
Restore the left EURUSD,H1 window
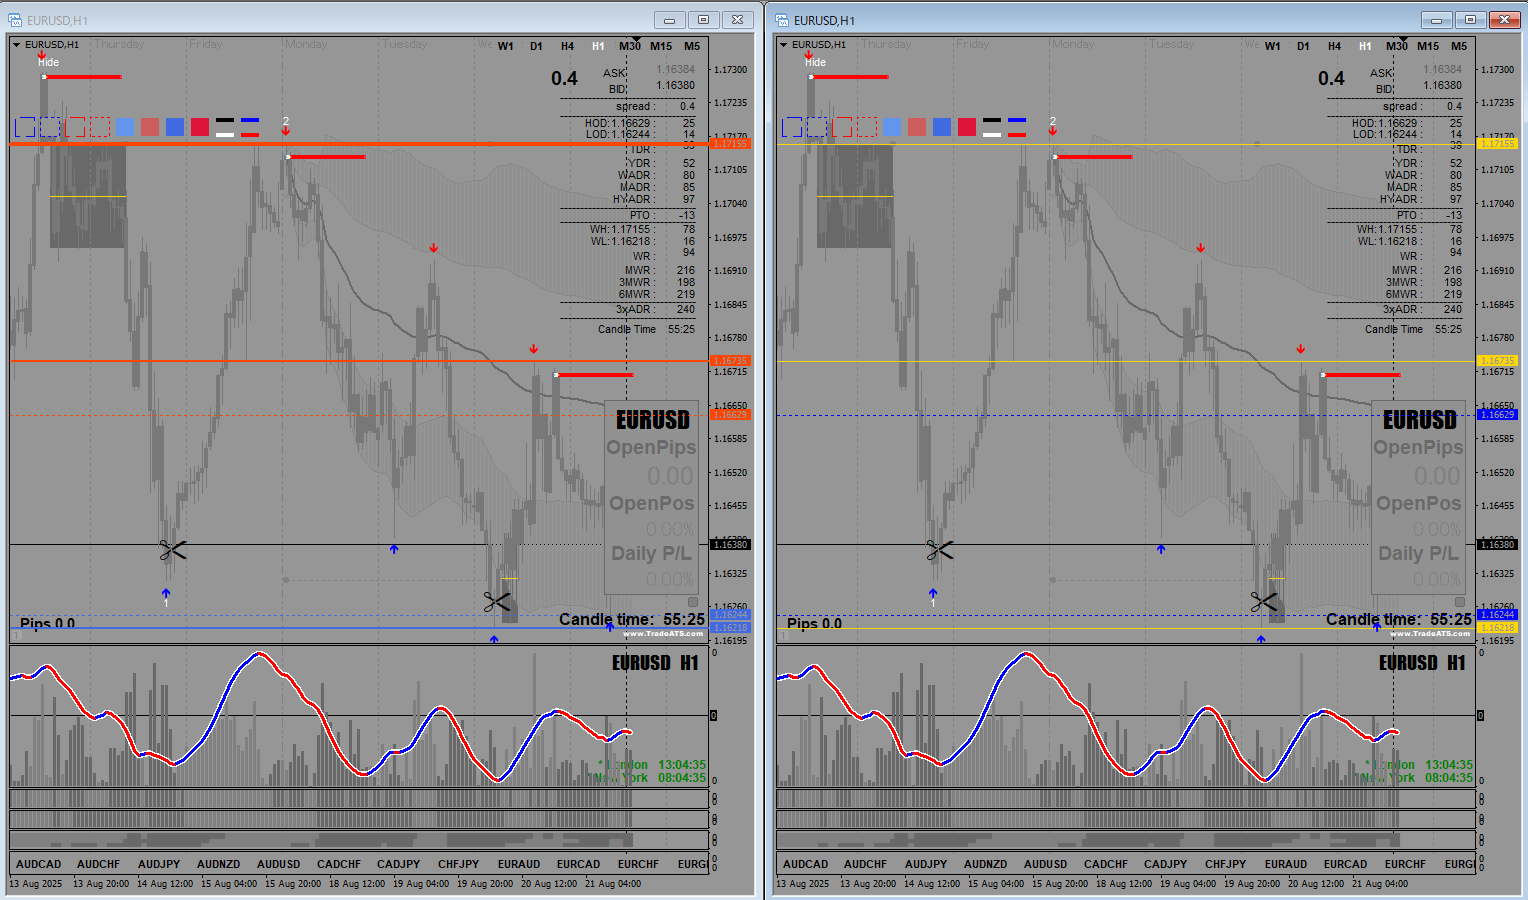point(704,20)
